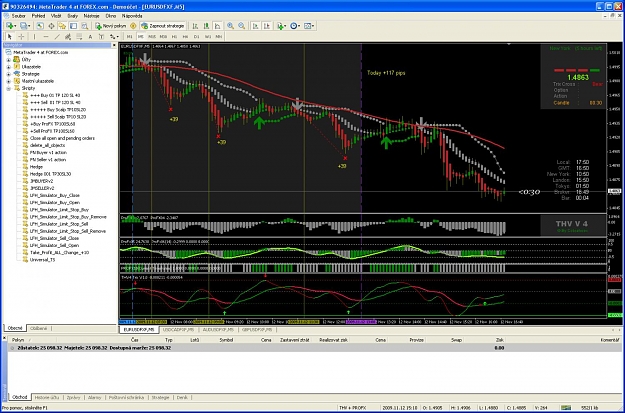The height and width of the screenshot is (413, 625).
Task: Open the Strategy Tester magnifier icon
Action: 85,26
